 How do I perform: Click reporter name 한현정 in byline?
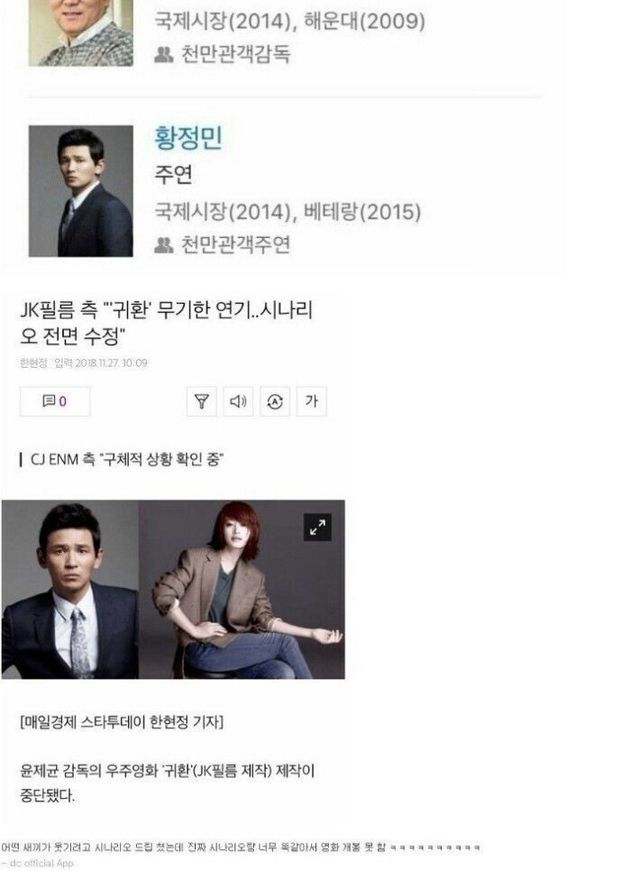click(33, 363)
